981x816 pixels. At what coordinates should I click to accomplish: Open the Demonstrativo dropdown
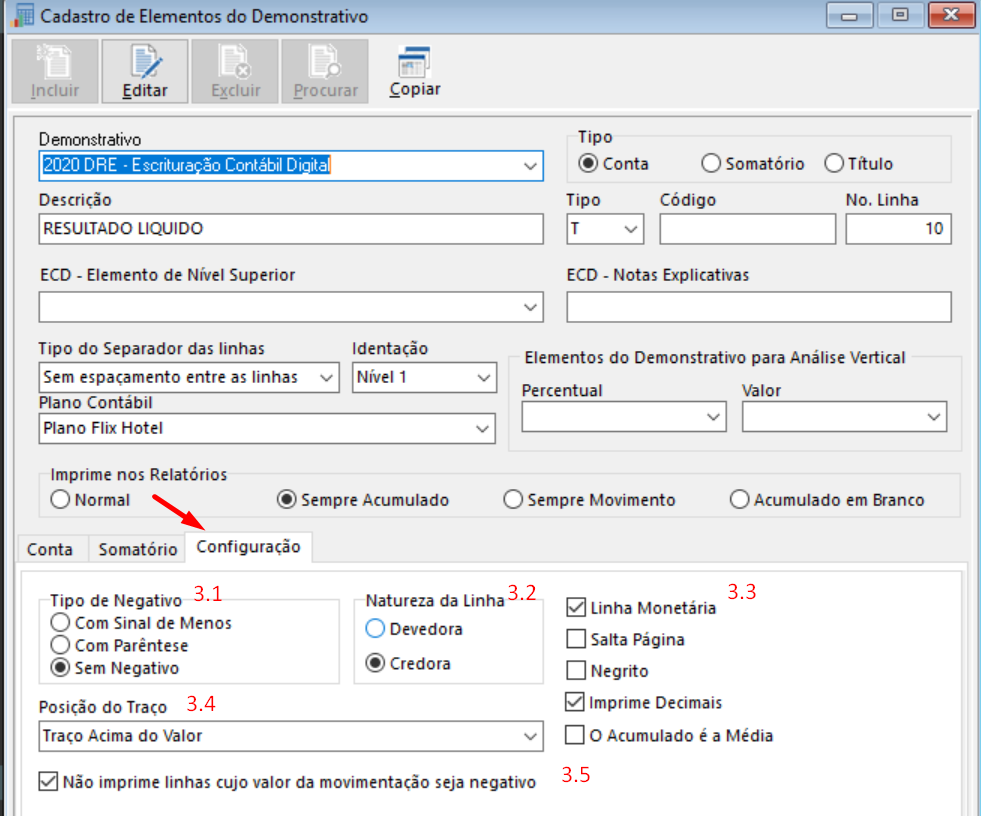click(530, 166)
